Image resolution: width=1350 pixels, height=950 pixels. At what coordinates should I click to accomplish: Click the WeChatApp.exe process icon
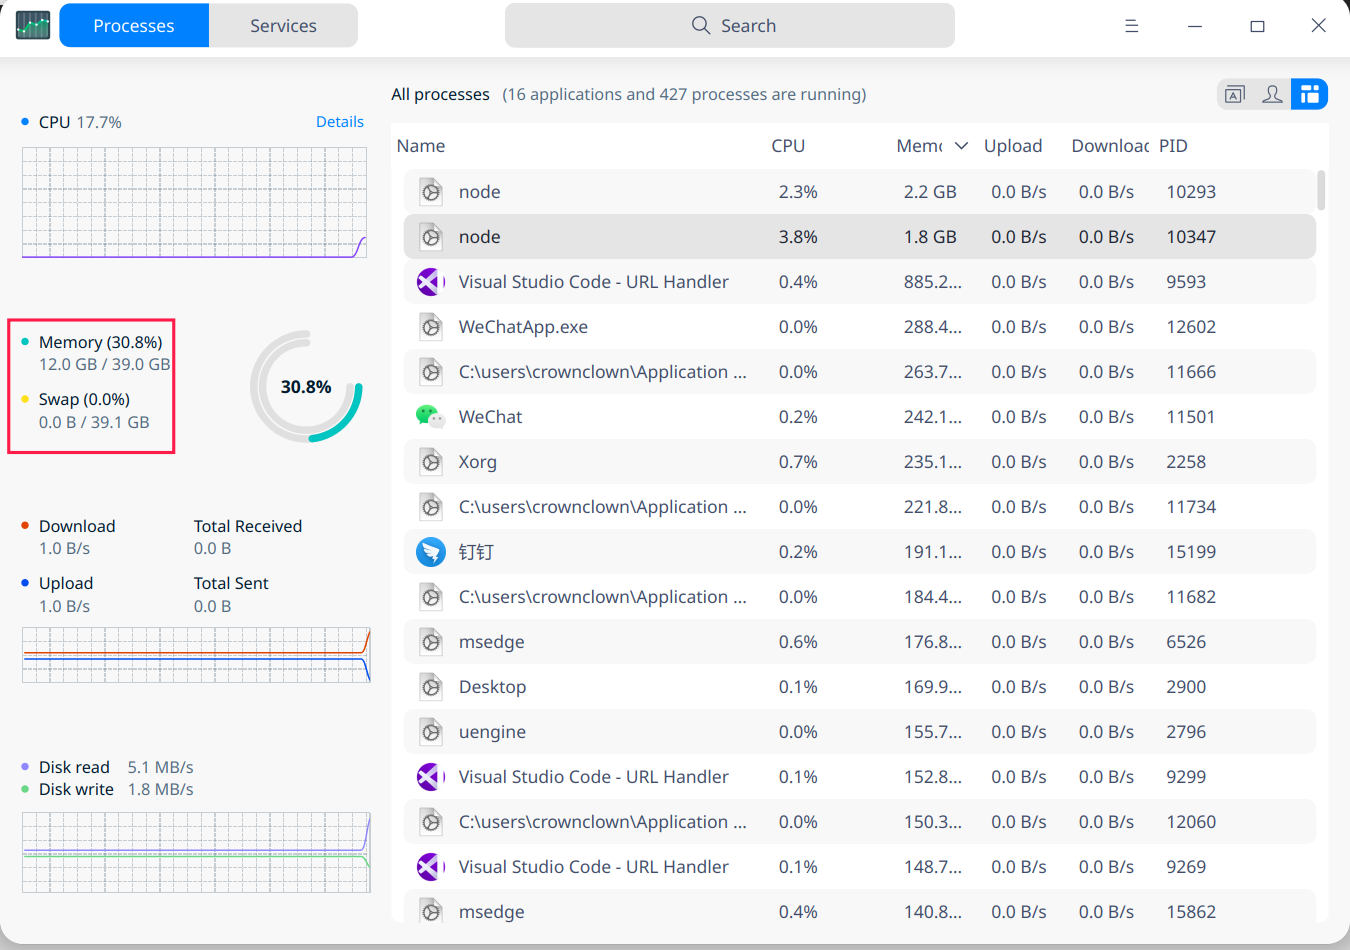click(430, 327)
